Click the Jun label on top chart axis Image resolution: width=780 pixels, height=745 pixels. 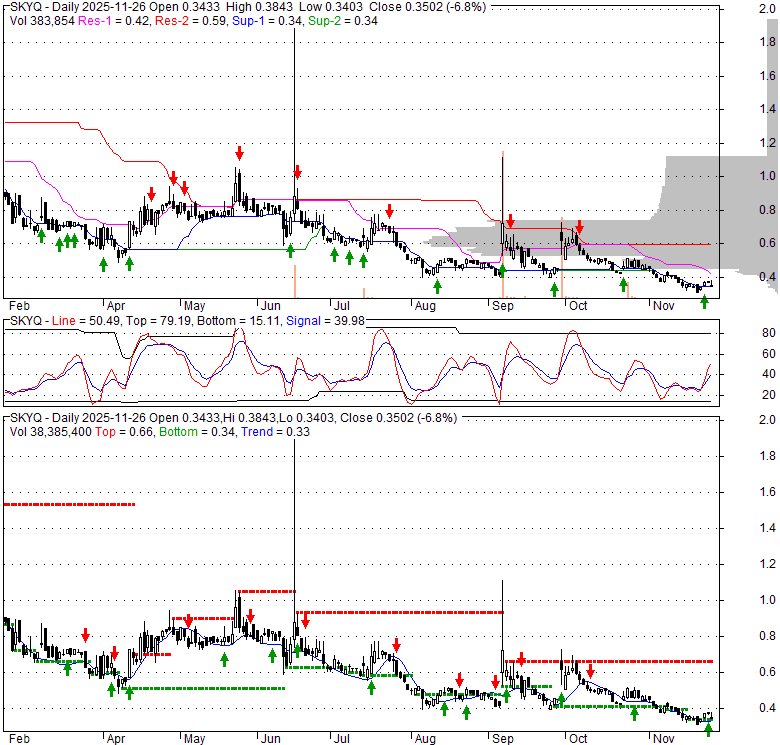pos(271,305)
